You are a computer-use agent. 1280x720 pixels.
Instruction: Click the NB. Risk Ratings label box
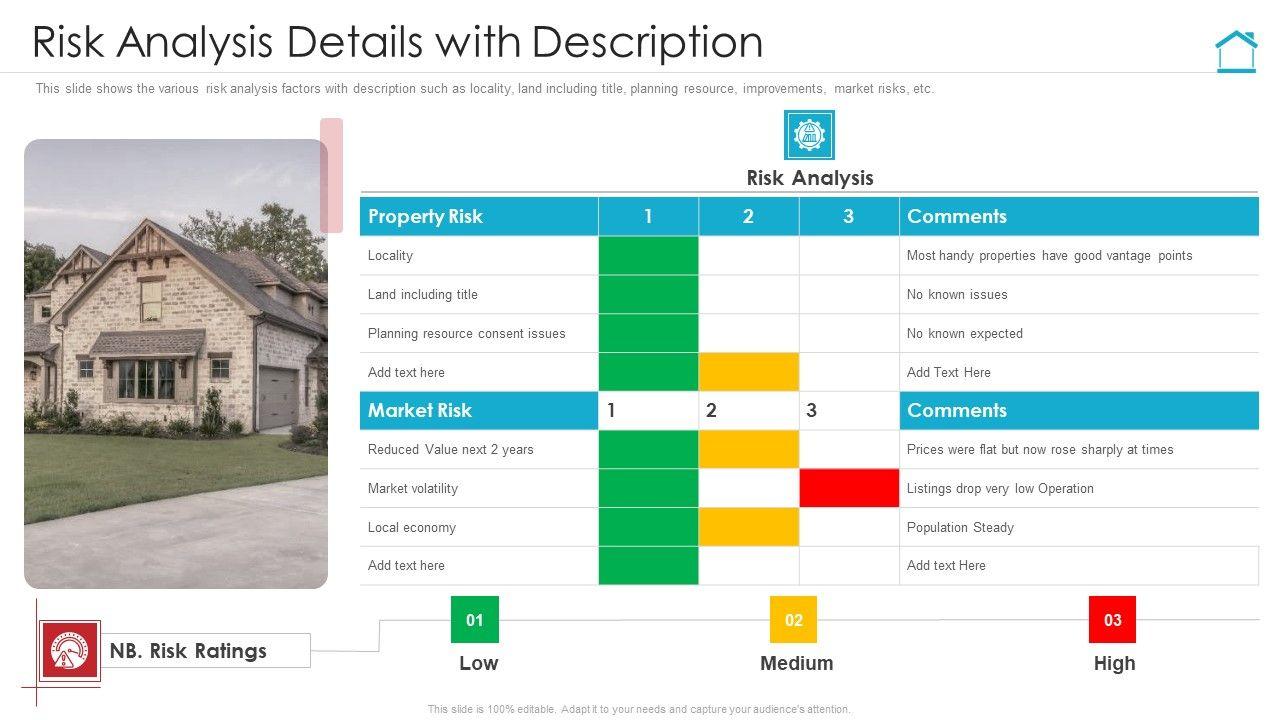click(206, 651)
